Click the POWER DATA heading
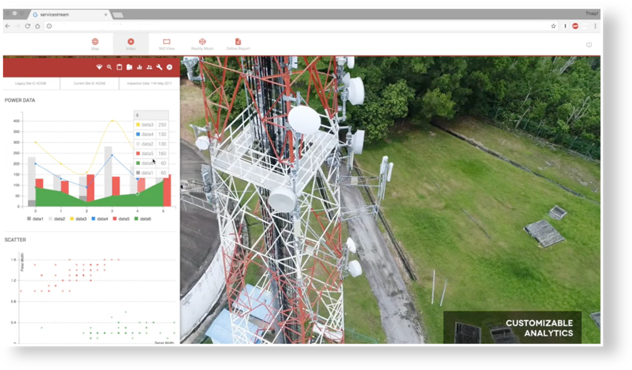This screenshot has height=370, width=632. [x=20, y=100]
